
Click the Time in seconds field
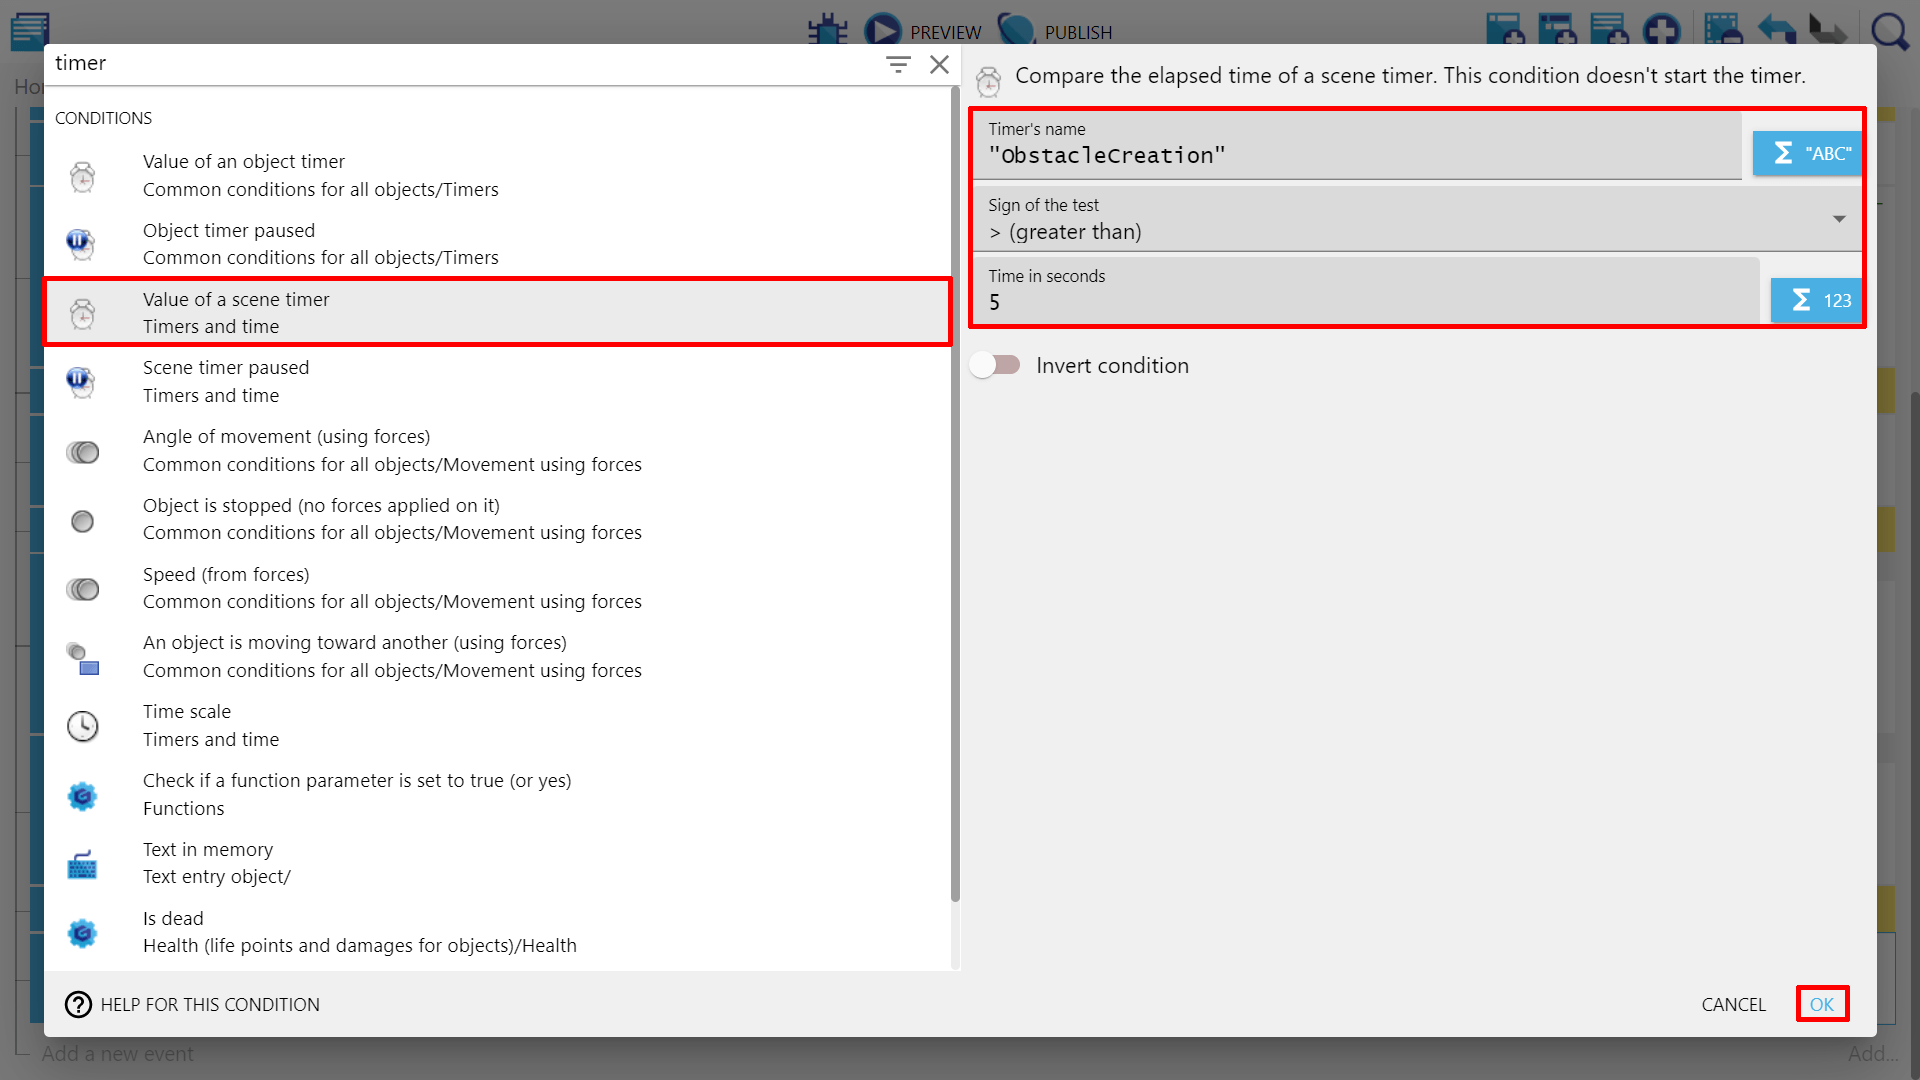1365,302
